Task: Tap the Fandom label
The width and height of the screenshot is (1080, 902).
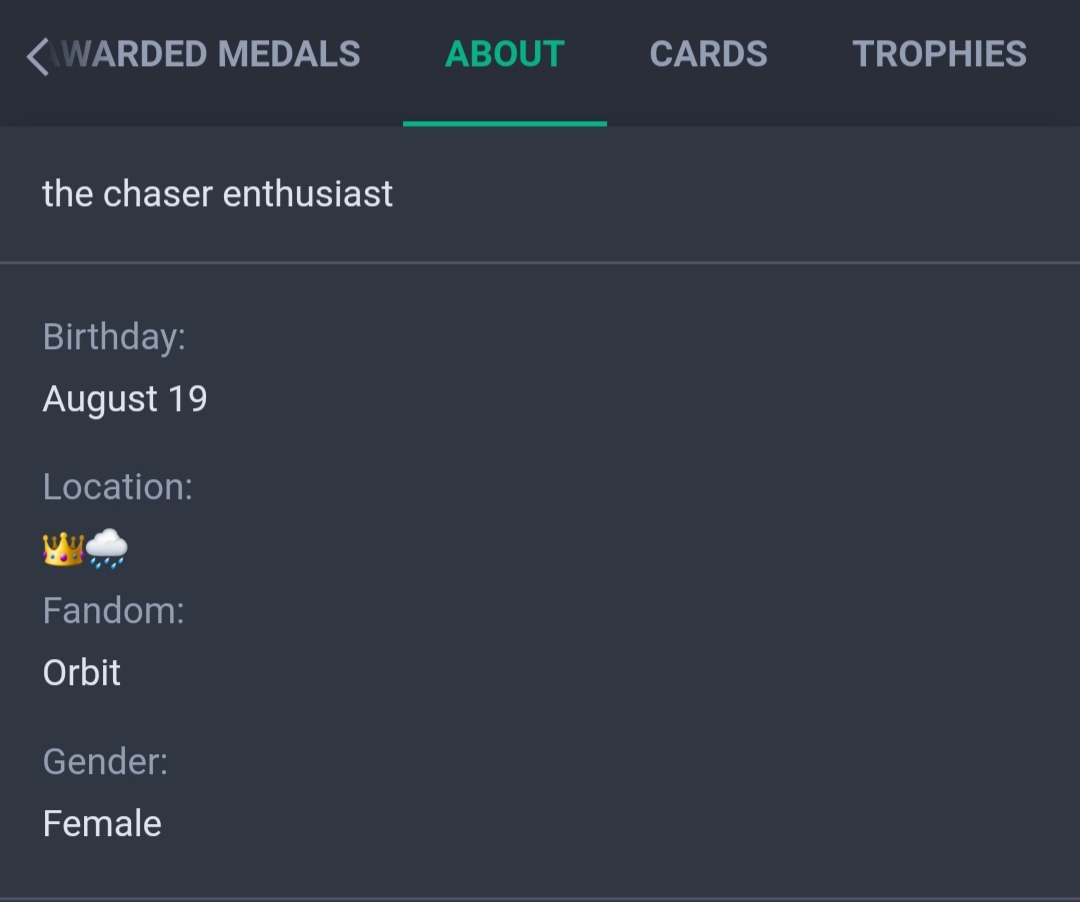Action: pos(114,611)
